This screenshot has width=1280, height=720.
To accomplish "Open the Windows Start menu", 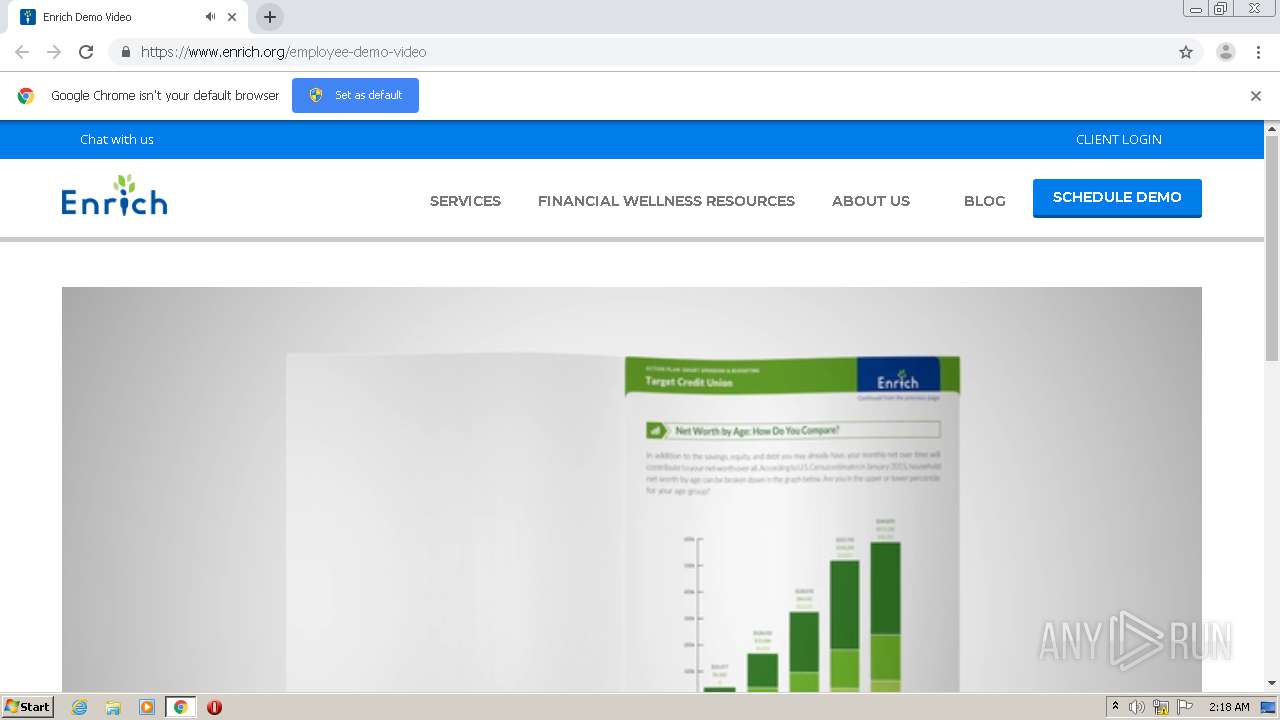I will click(27, 706).
